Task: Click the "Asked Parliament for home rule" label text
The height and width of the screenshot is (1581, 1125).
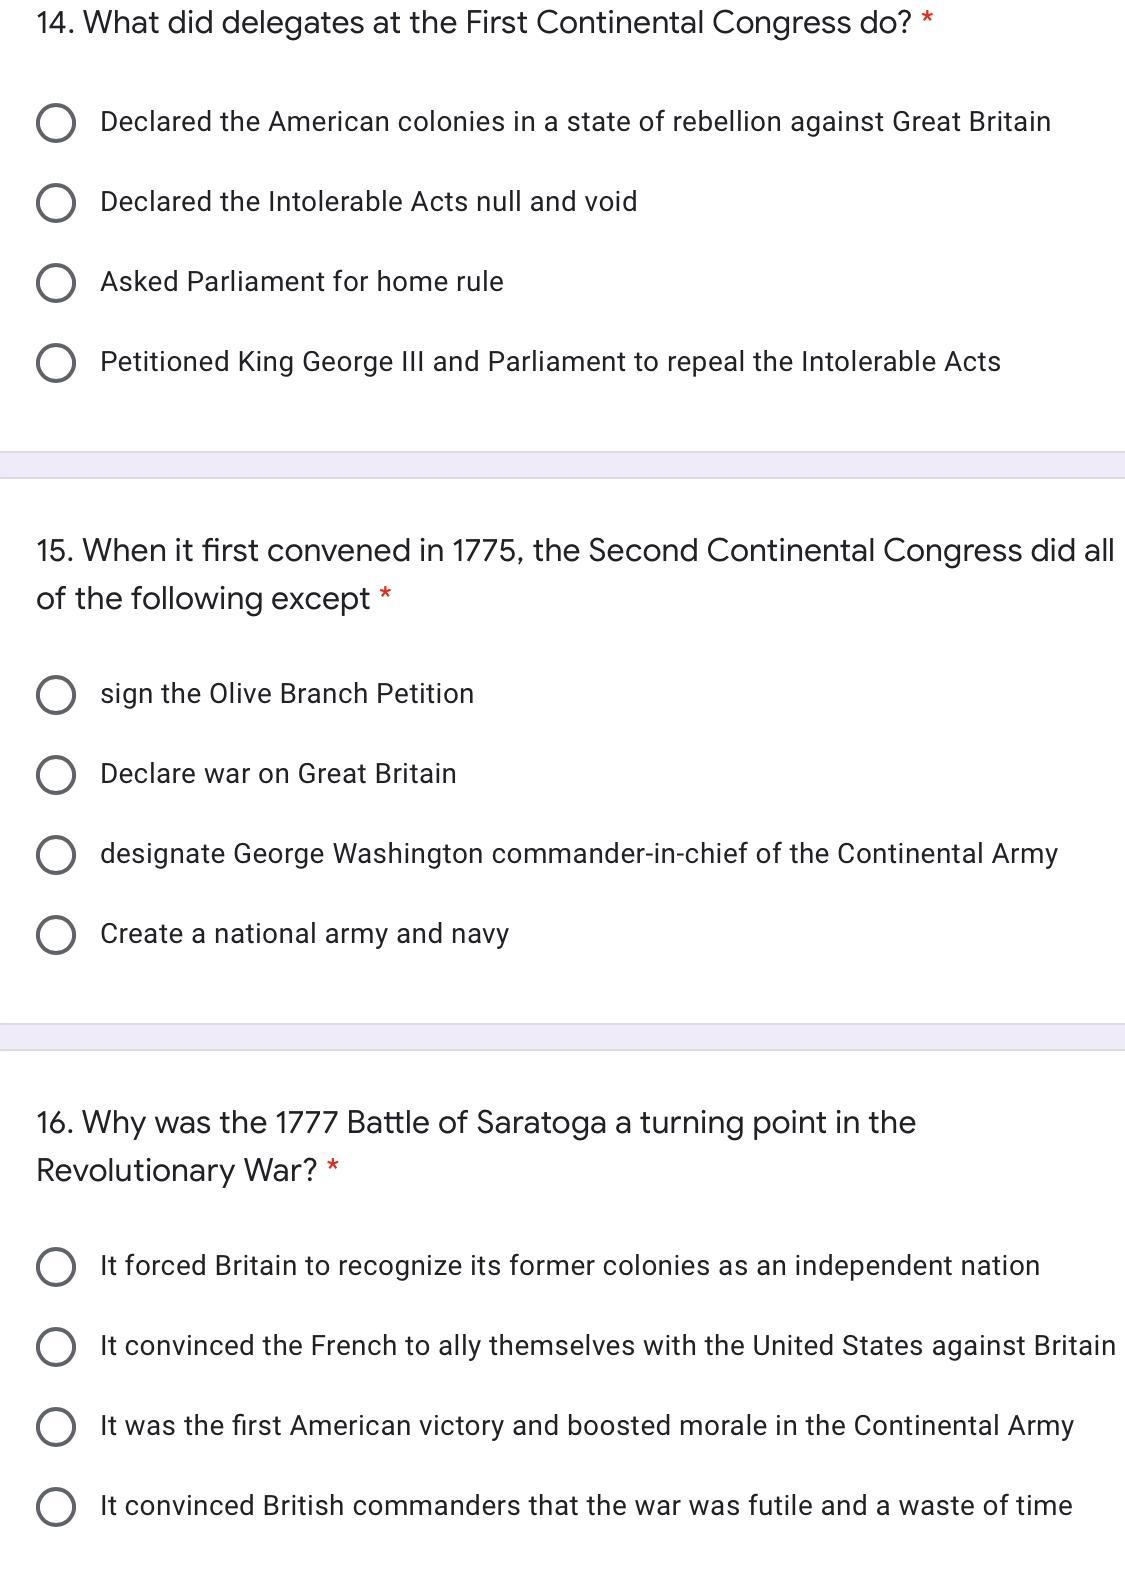Action: [301, 282]
